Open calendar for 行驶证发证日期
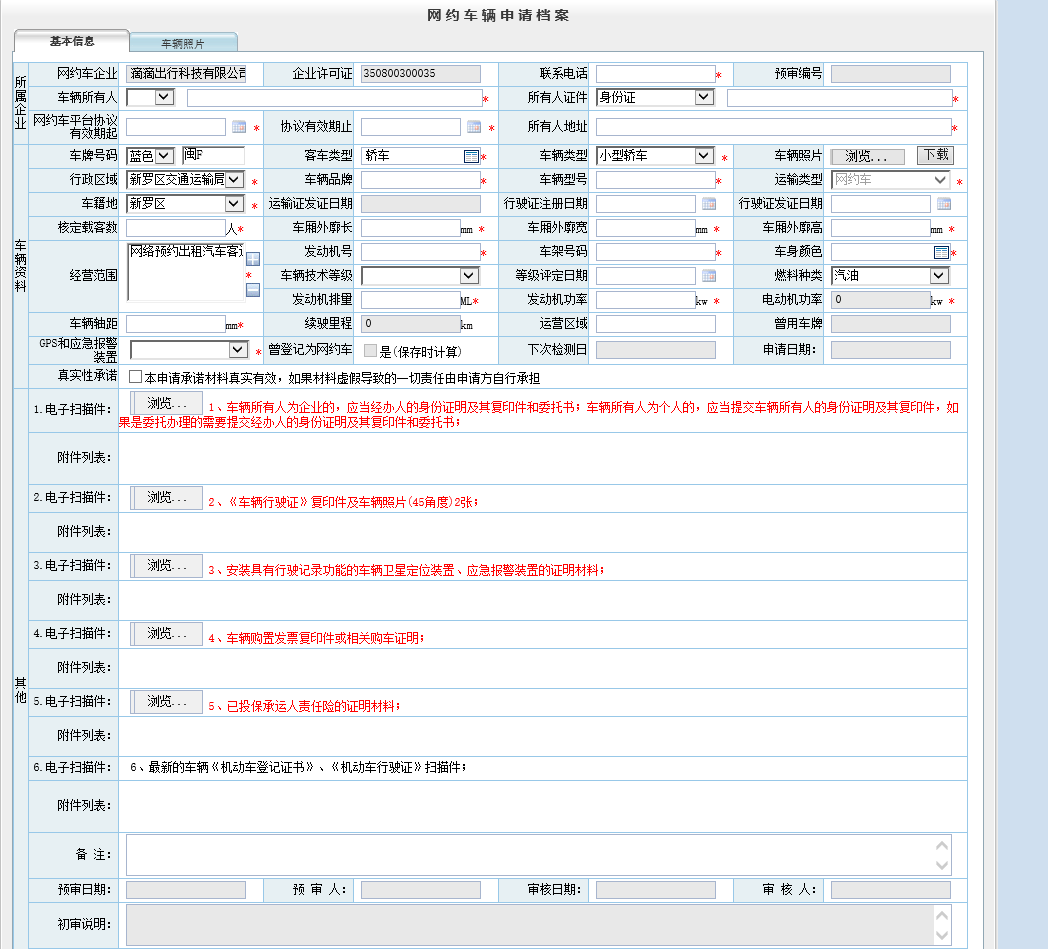1048x949 pixels. click(x=943, y=204)
